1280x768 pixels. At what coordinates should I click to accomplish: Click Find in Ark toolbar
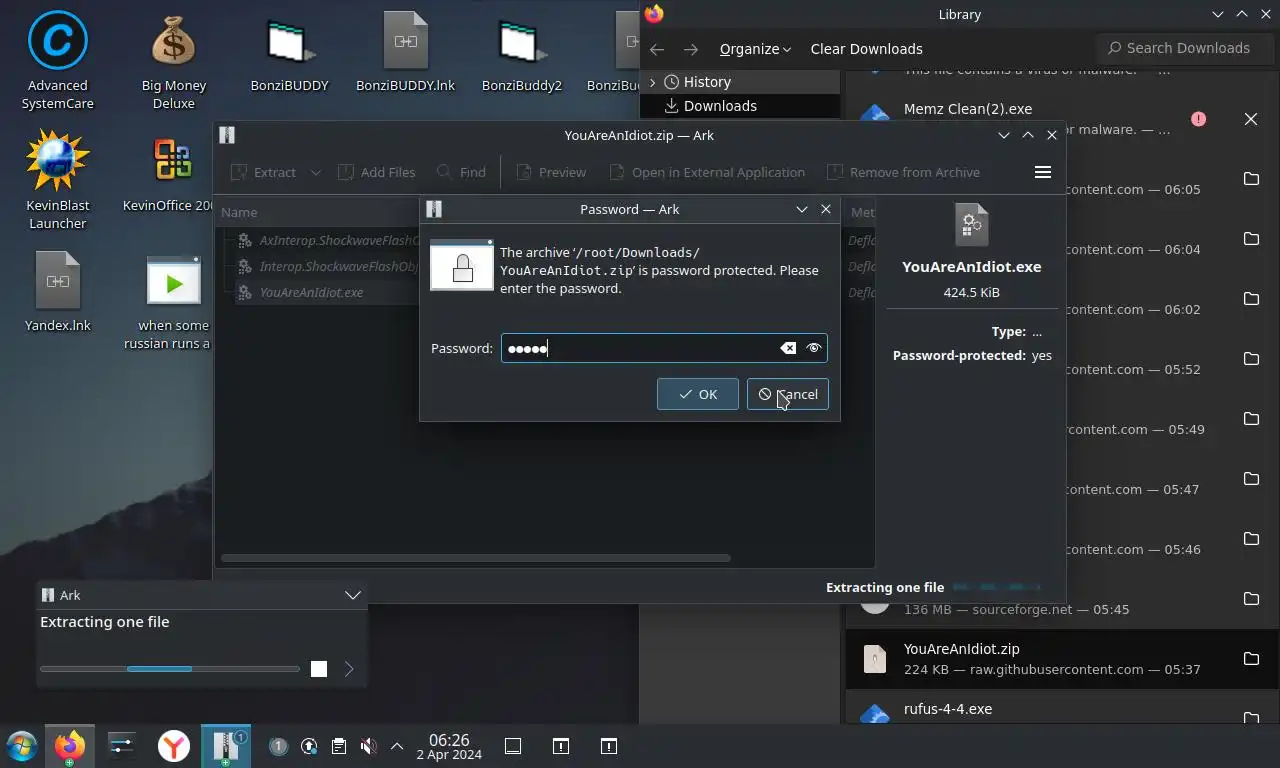[461, 172]
